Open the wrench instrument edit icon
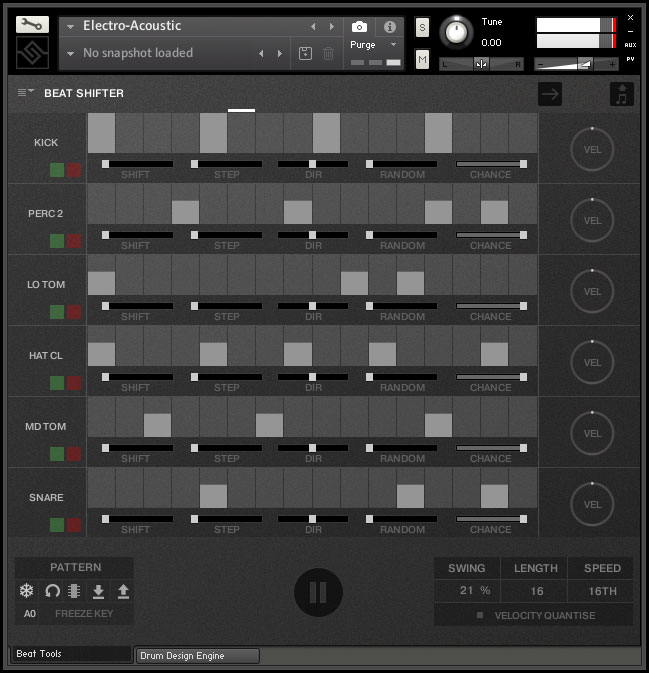This screenshot has width=649, height=673. click(x=32, y=24)
